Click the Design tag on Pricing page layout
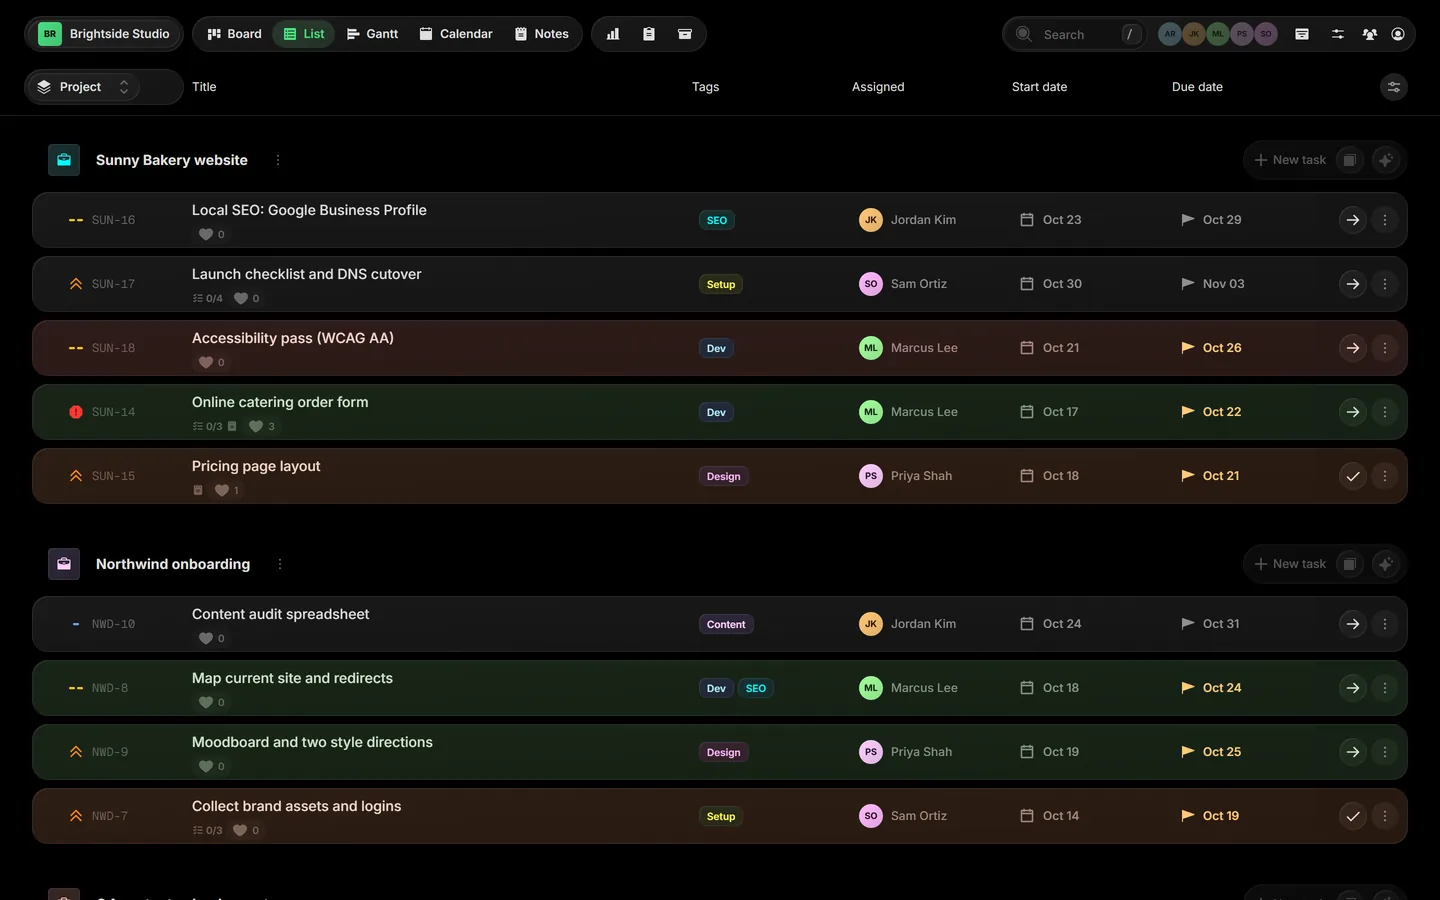 pos(723,476)
